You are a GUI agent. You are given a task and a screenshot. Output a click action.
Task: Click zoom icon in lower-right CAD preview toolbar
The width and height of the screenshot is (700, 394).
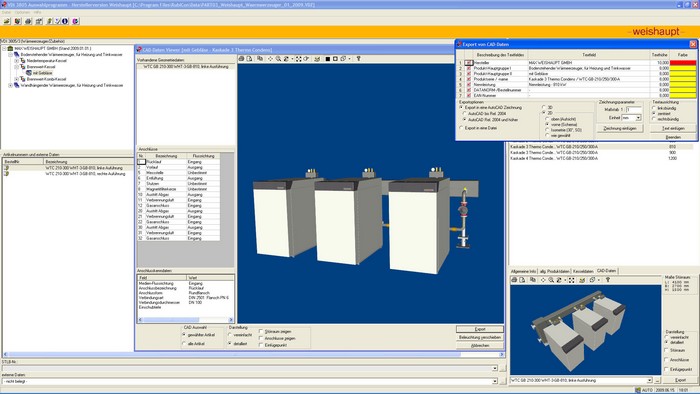coord(551,280)
